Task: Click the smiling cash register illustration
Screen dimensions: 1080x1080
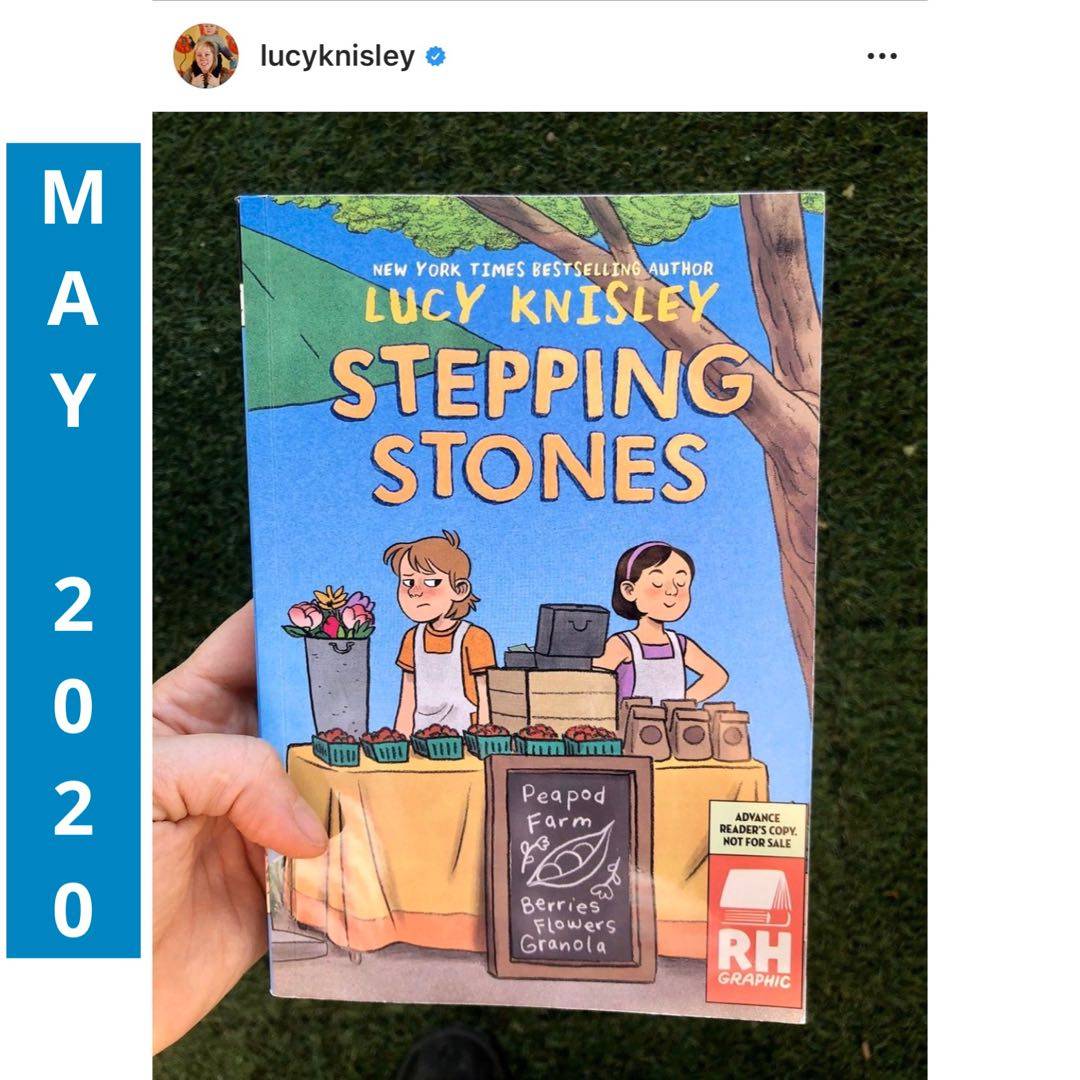Action: point(570,631)
